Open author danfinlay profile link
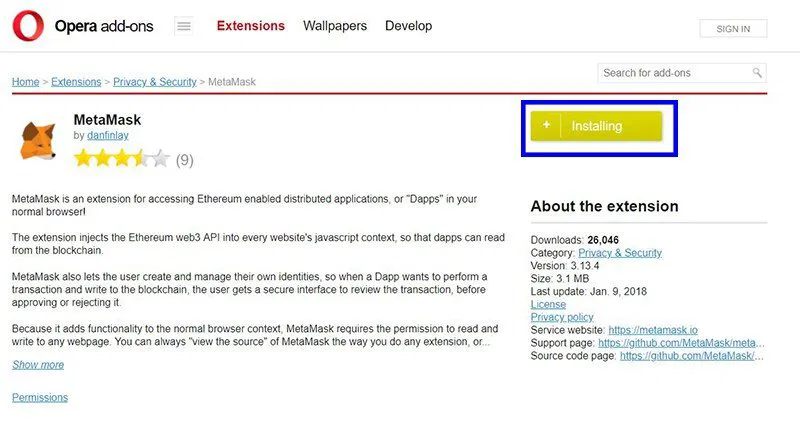 108,135
